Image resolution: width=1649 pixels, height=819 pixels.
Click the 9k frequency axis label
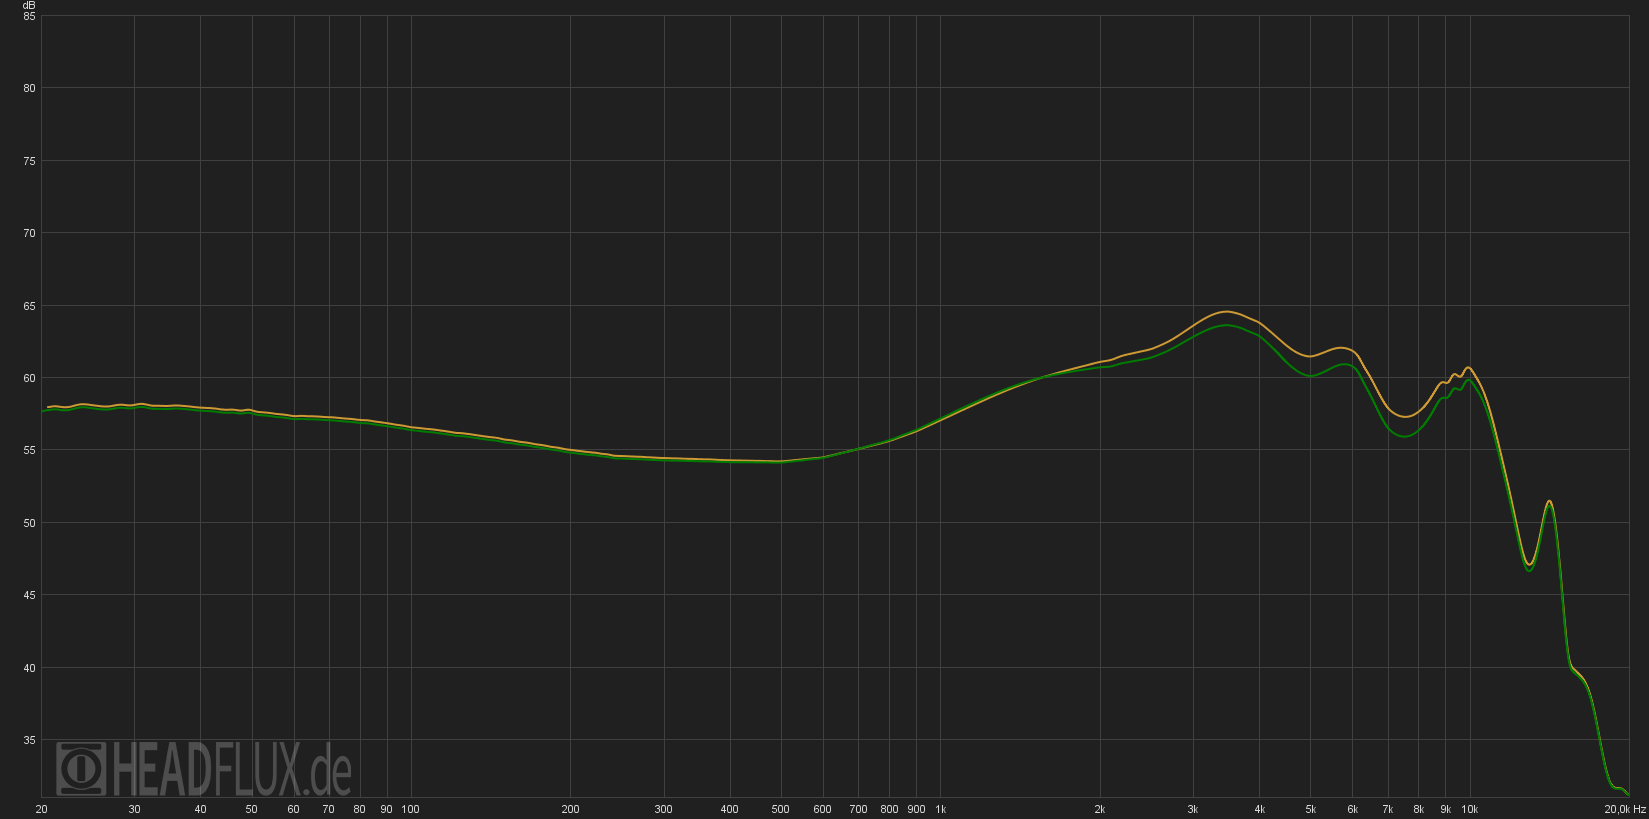(1446, 809)
